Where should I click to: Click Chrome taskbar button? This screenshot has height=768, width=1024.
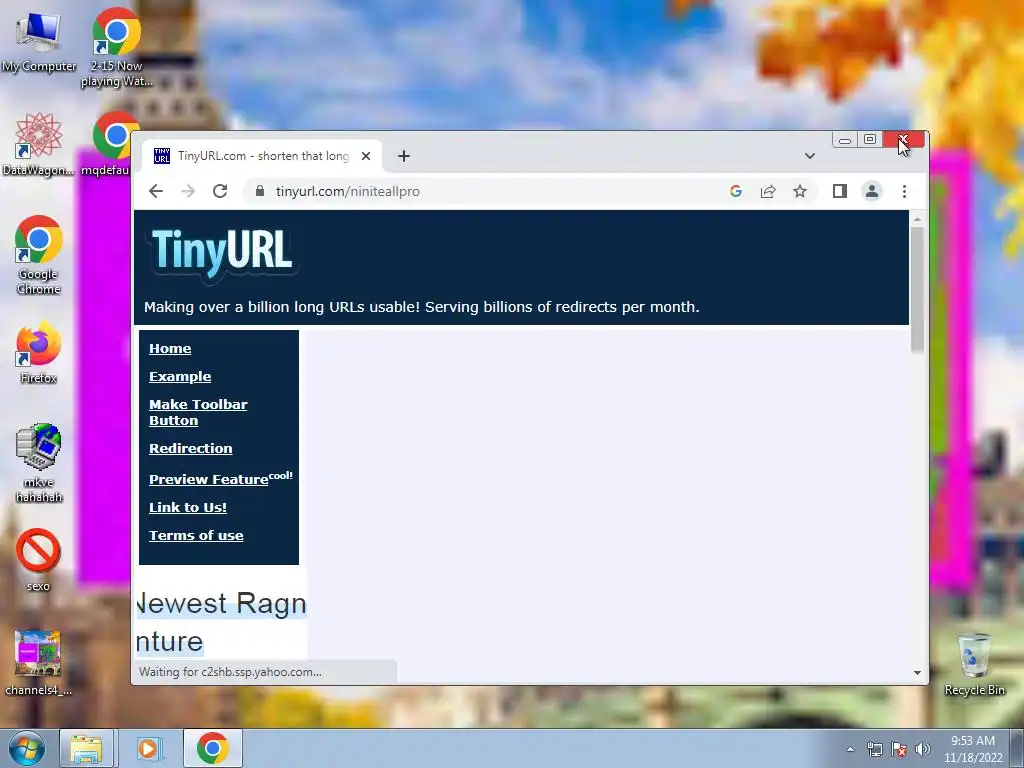(213, 748)
